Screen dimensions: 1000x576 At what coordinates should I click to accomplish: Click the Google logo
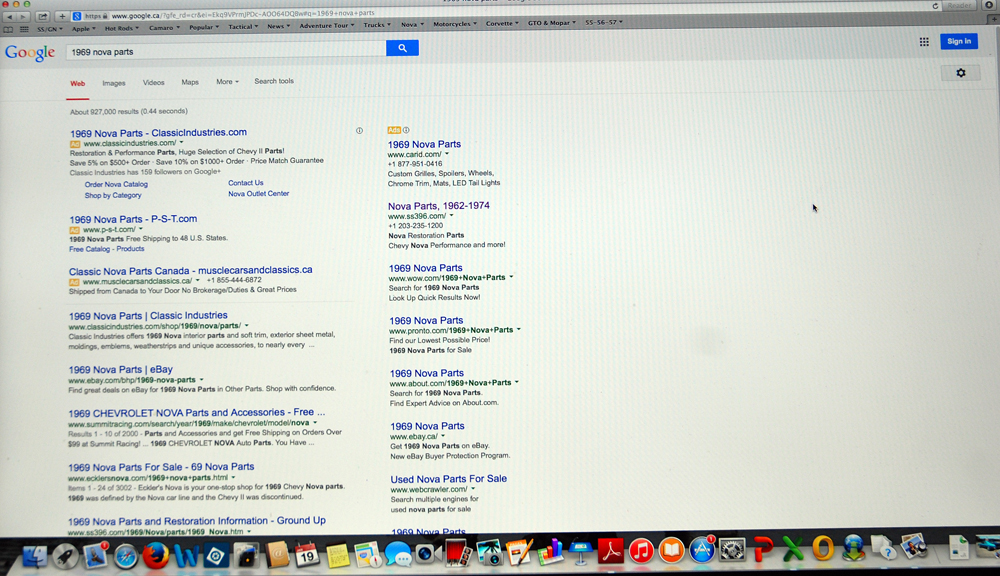[x=30, y=52]
